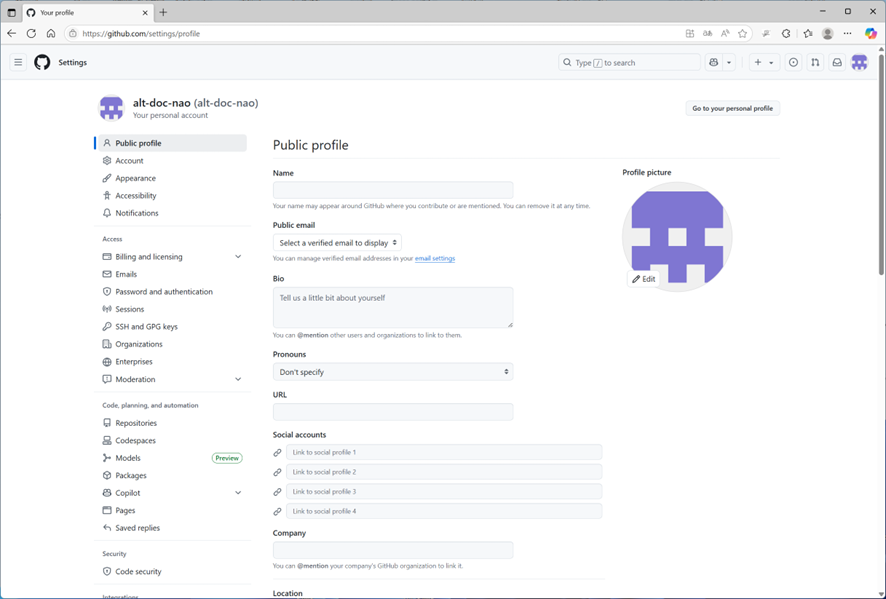Click the translate icon in address bar
This screenshot has width=886, height=599.
click(707, 33)
